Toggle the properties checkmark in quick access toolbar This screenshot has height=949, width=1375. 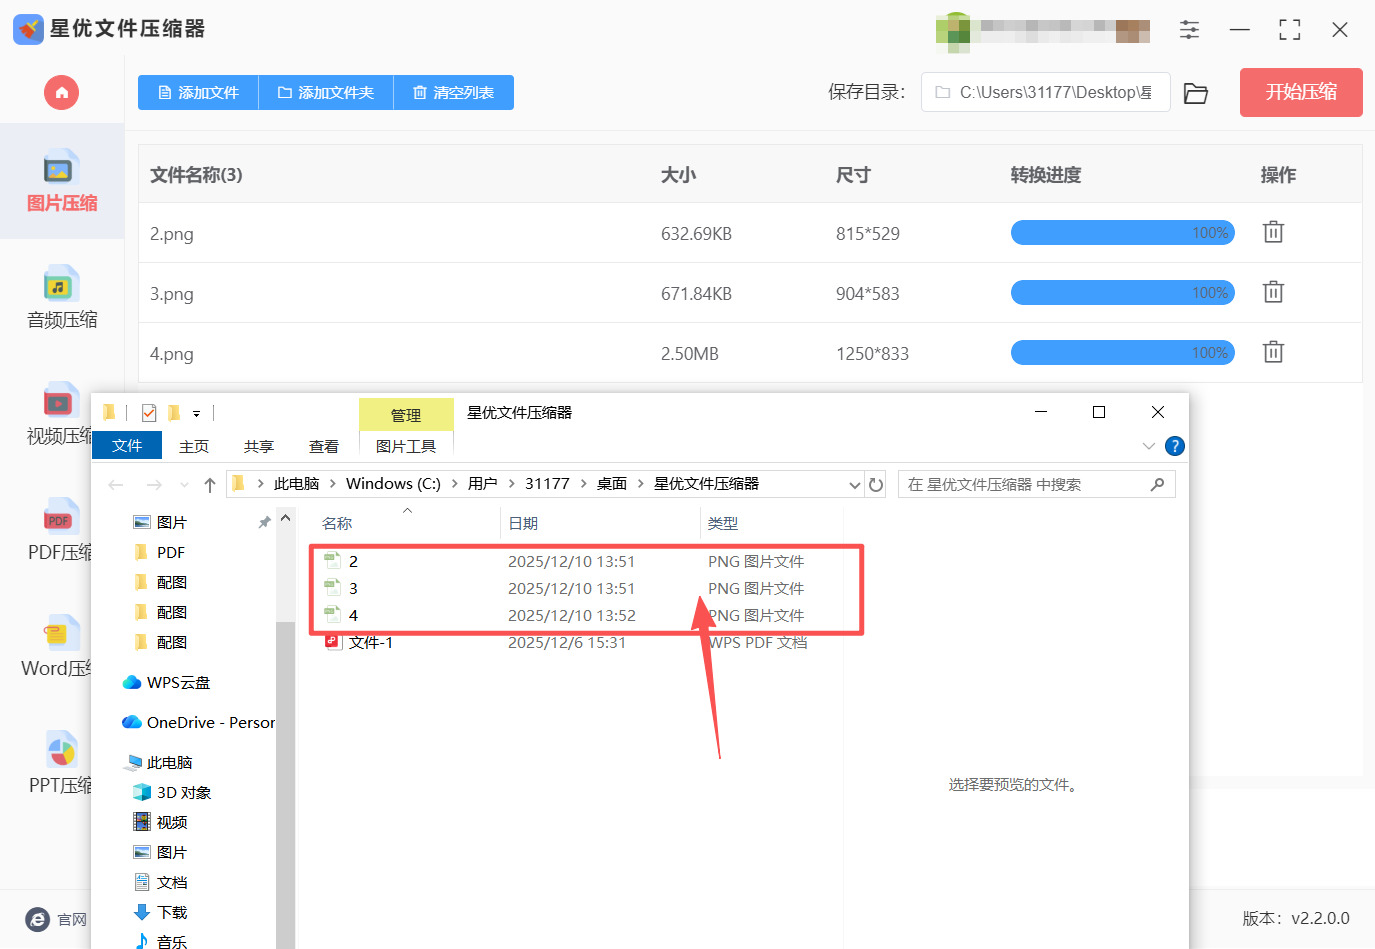click(149, 413)
